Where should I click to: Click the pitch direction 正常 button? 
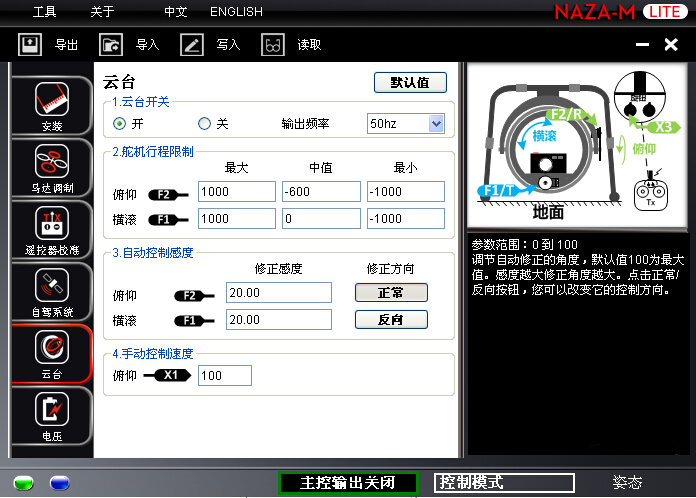click(x=391, y=292)
